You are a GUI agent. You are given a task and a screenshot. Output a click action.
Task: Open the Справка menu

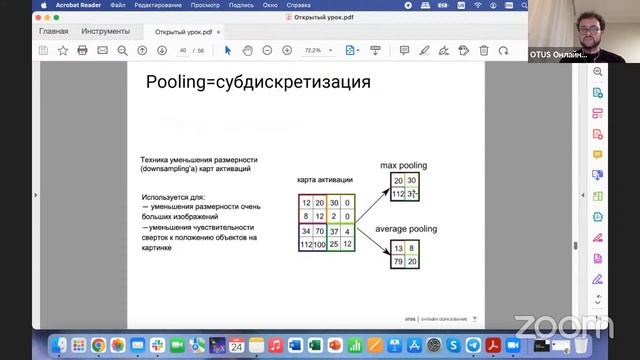click(x=298, y=5)
